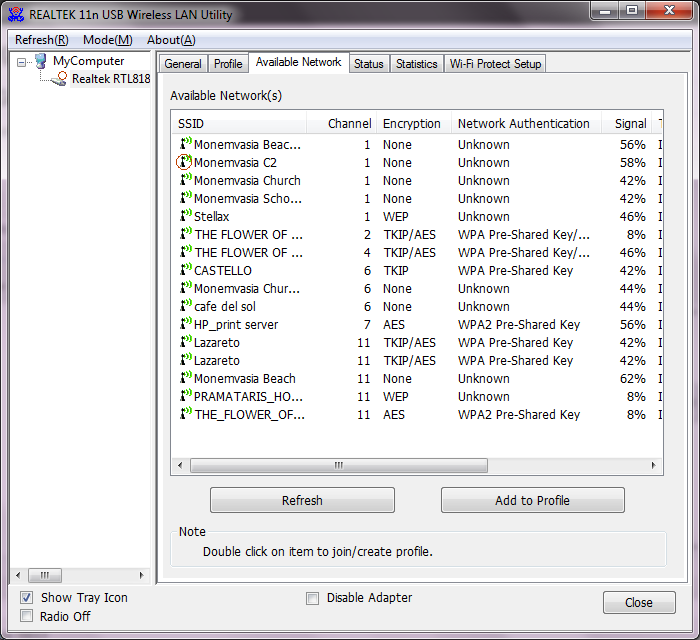Click the network icon beside cafe del sol
Screen dimensions: 700x640
click(185, 306)
